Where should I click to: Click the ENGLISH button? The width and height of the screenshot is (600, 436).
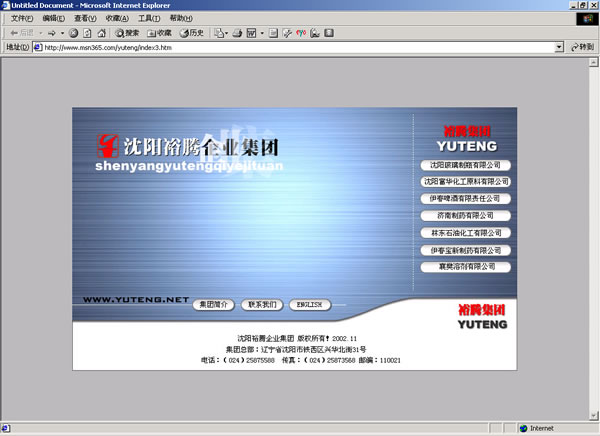(310, 305)
